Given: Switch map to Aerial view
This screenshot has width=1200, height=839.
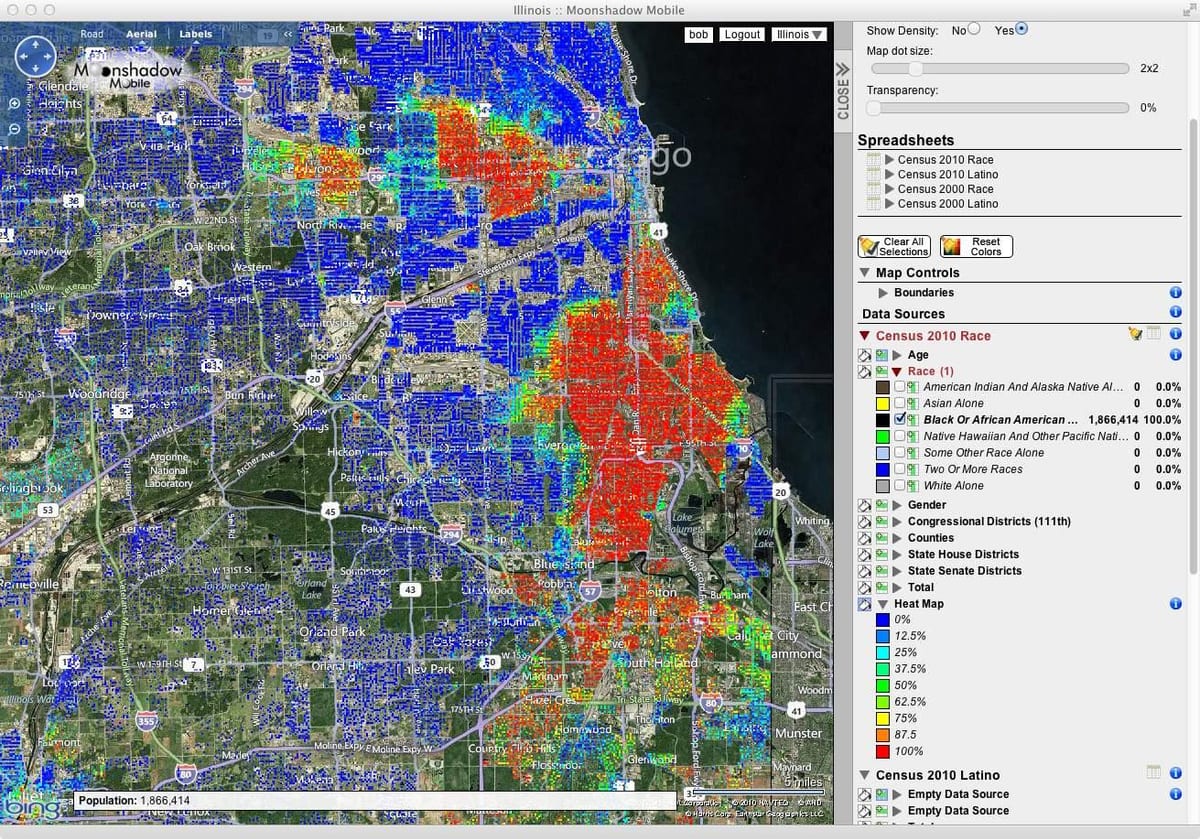Looking at the screenshot, I should point(141,34).
